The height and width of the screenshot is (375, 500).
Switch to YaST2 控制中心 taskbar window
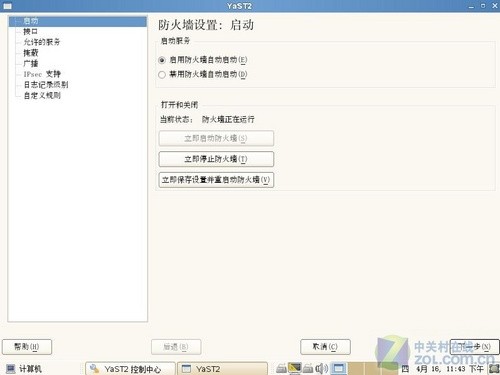click(x=130, y=369)
